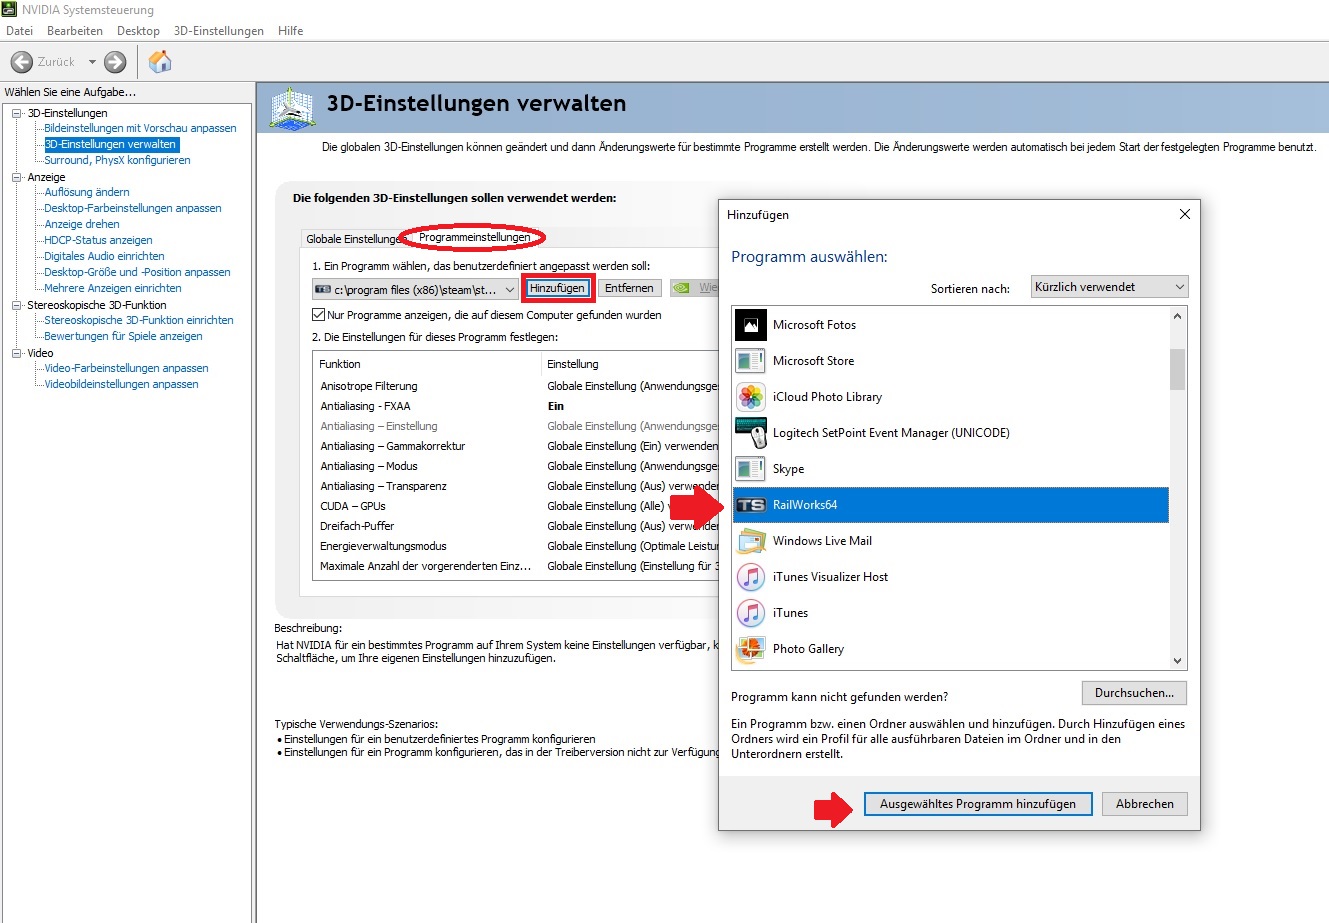This screenshot has height=923, width=1329.
Task: Open the Bearbeiten menu
Action: click(75, 31)
